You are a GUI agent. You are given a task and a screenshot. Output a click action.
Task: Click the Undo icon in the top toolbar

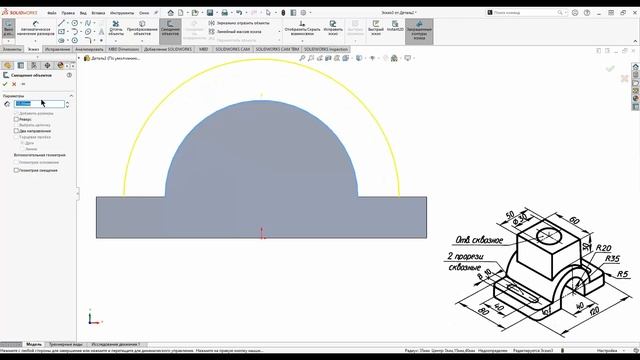[x=239, y=13]
